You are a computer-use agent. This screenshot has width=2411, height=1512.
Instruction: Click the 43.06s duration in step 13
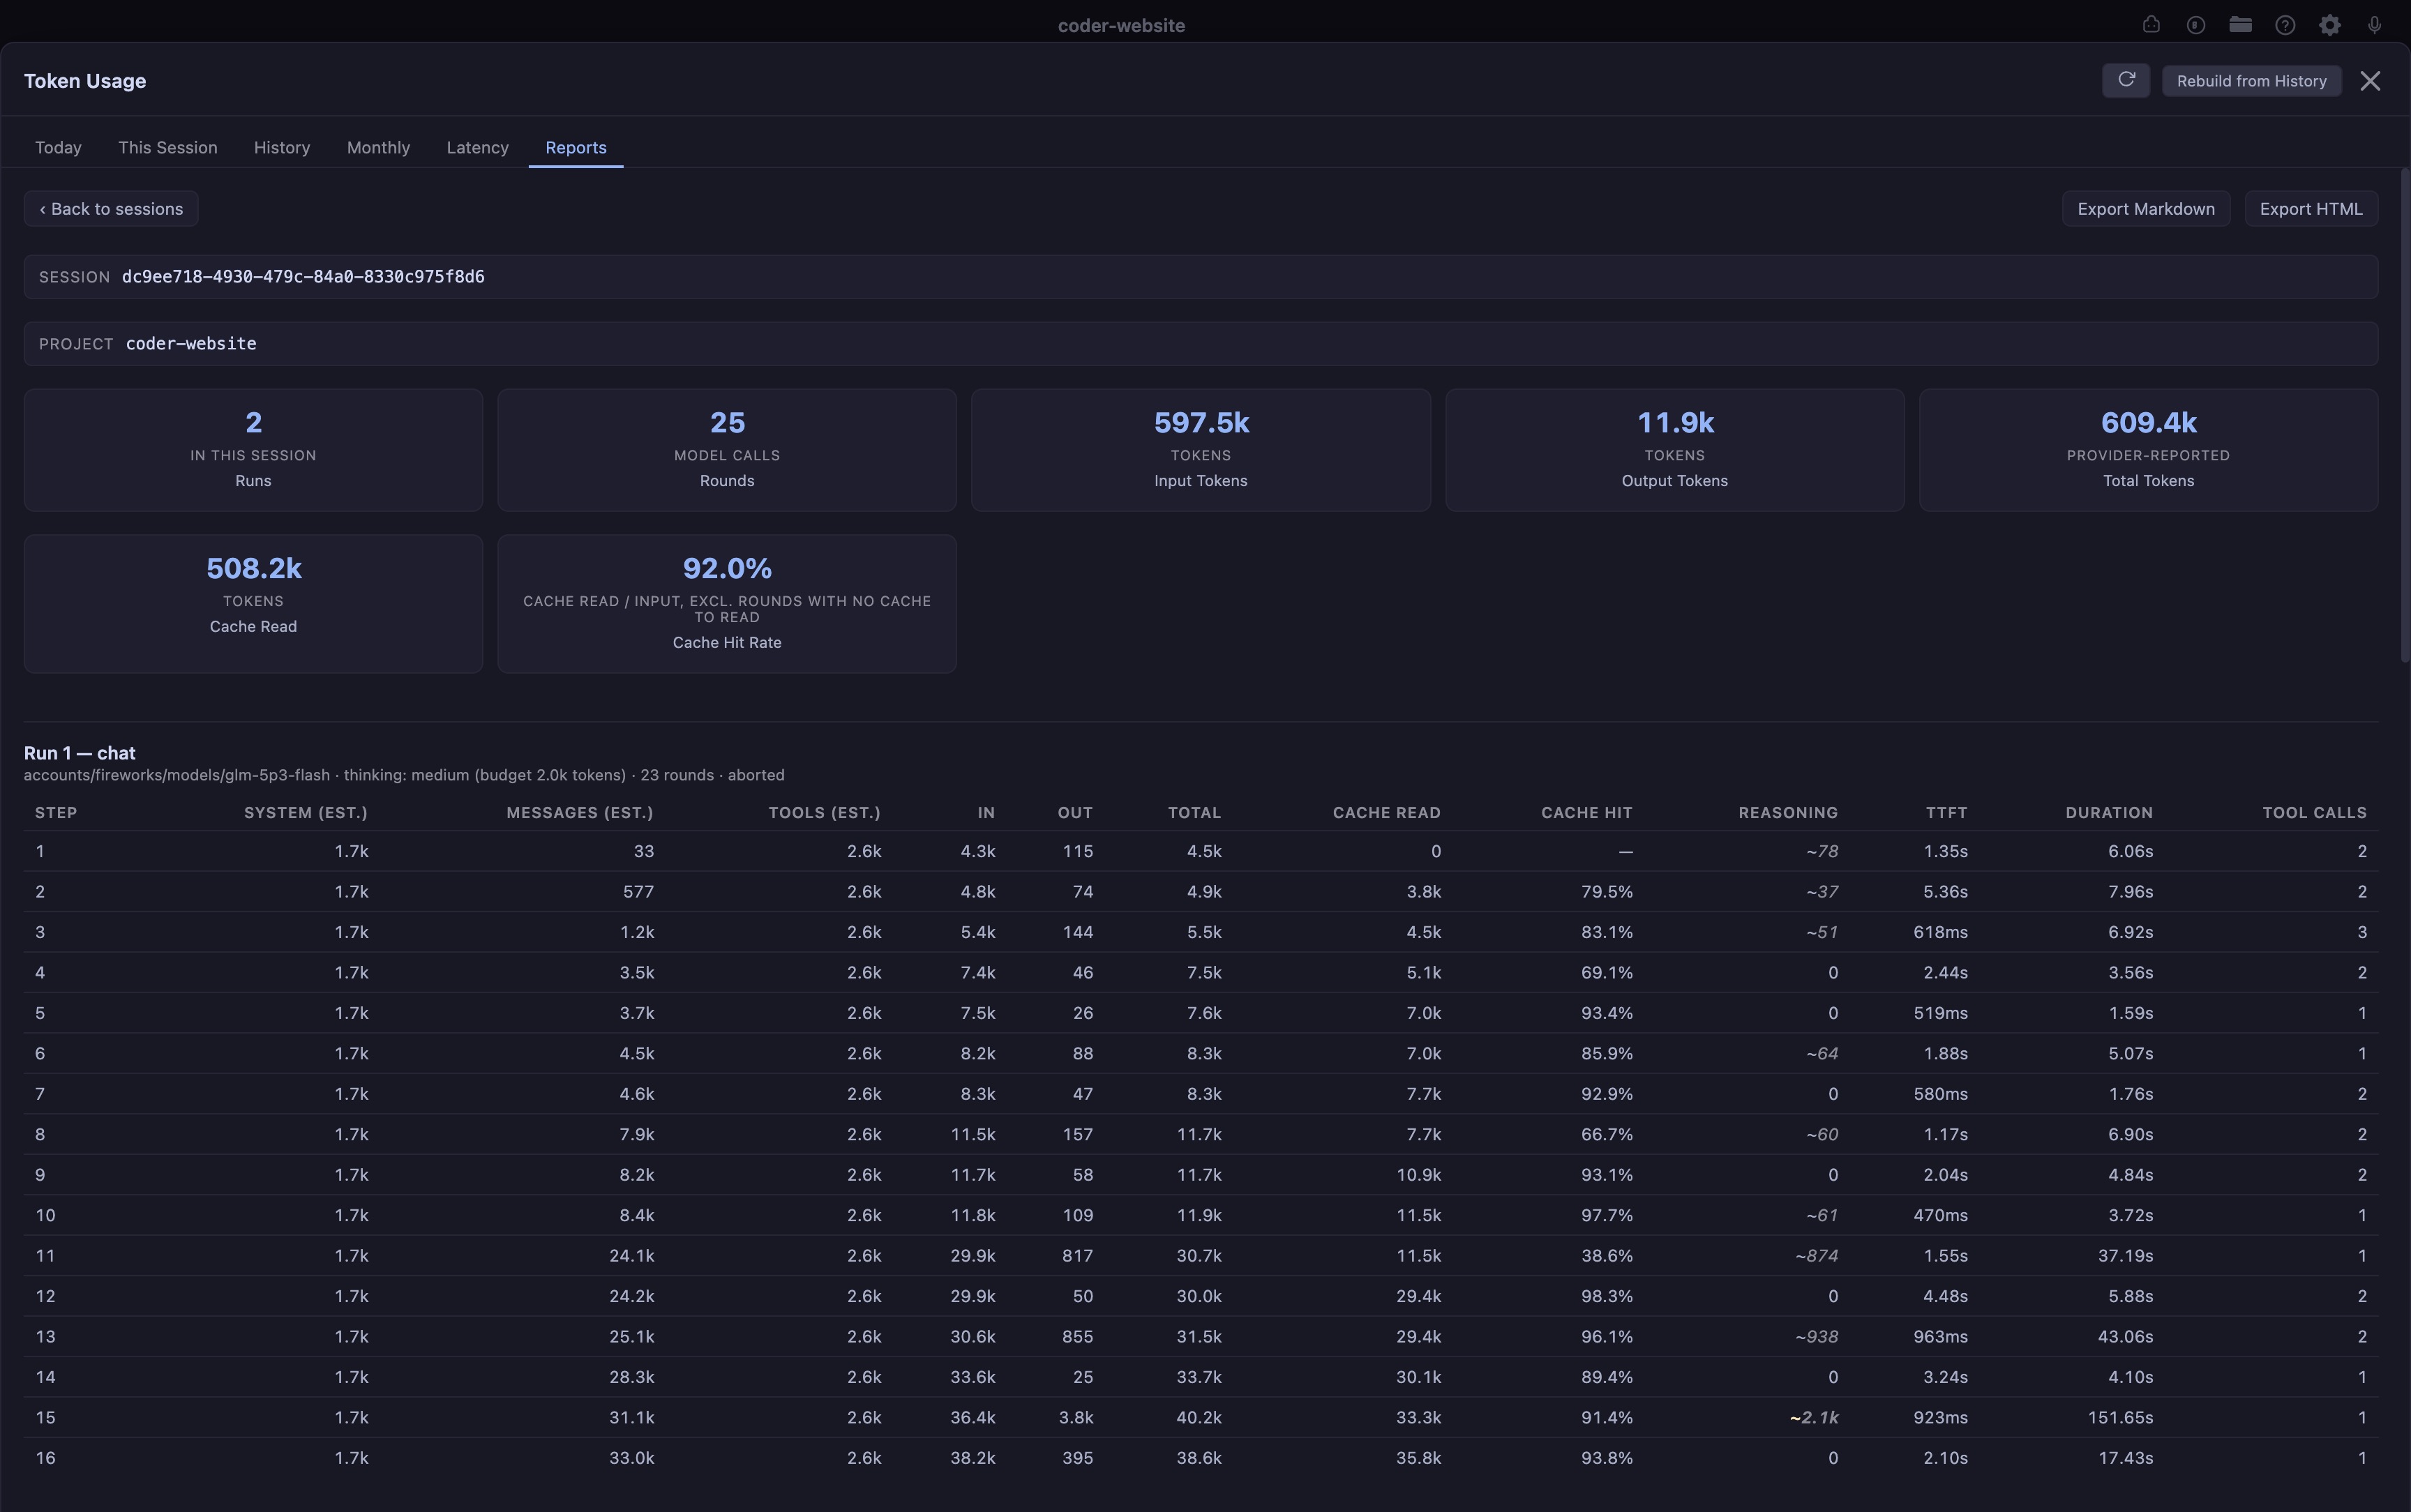click(2125, 1337)
